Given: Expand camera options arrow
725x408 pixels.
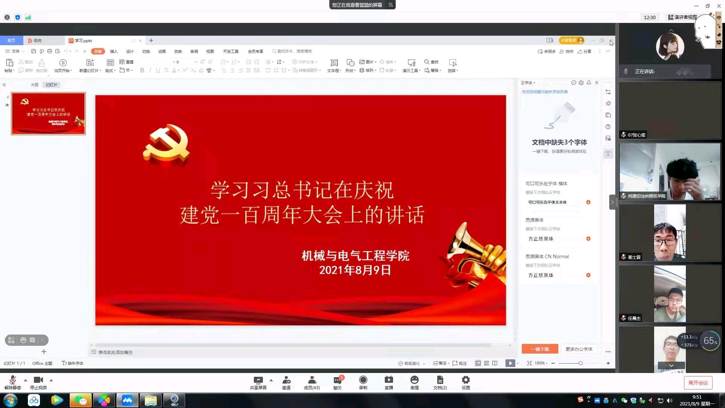Looking at the screenshot, I should point(51,380).
